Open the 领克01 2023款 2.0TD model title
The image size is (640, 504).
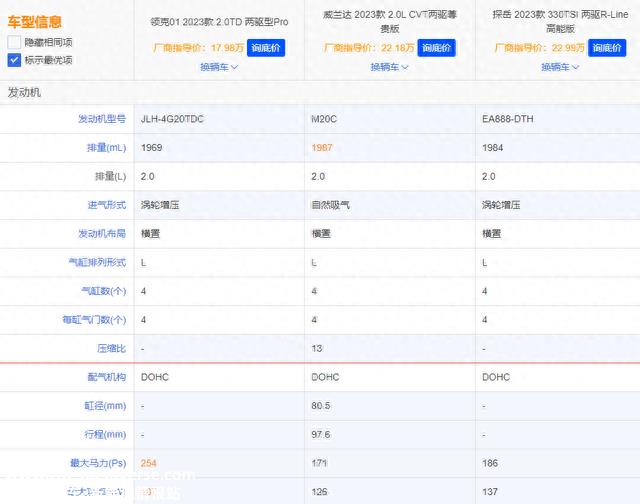pyautogui.click(x=219, y=22)
